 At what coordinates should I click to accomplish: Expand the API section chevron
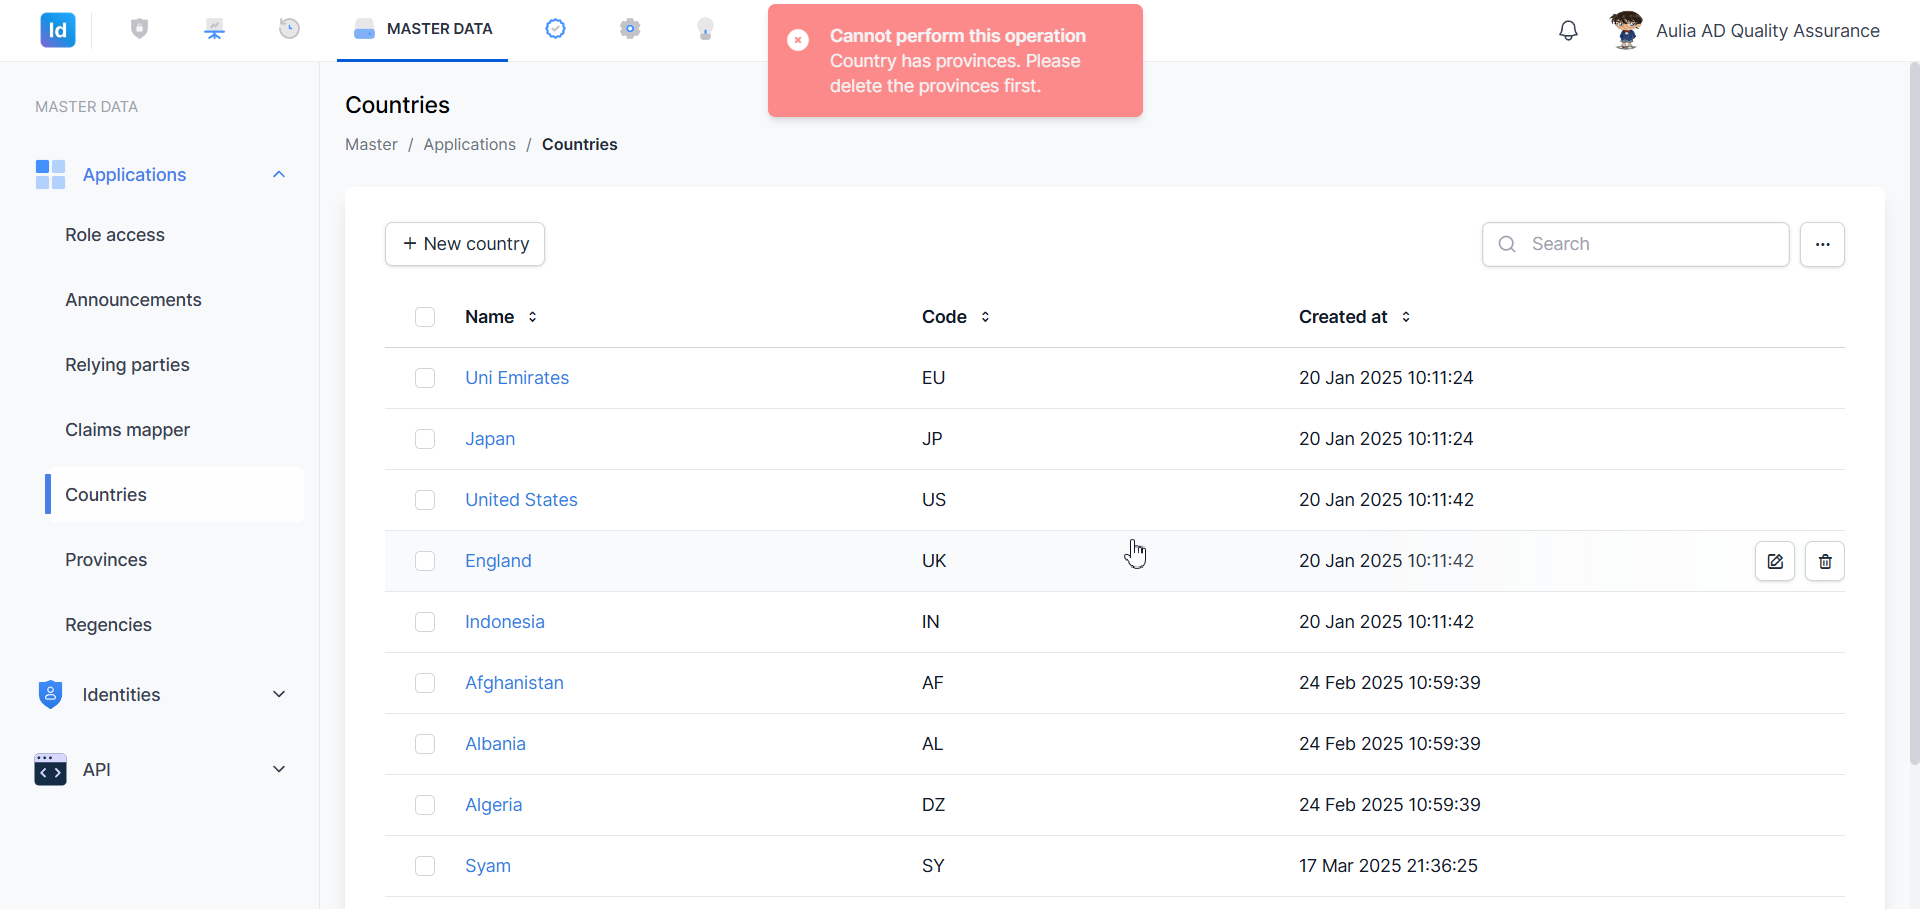click(x=279, y=769)
